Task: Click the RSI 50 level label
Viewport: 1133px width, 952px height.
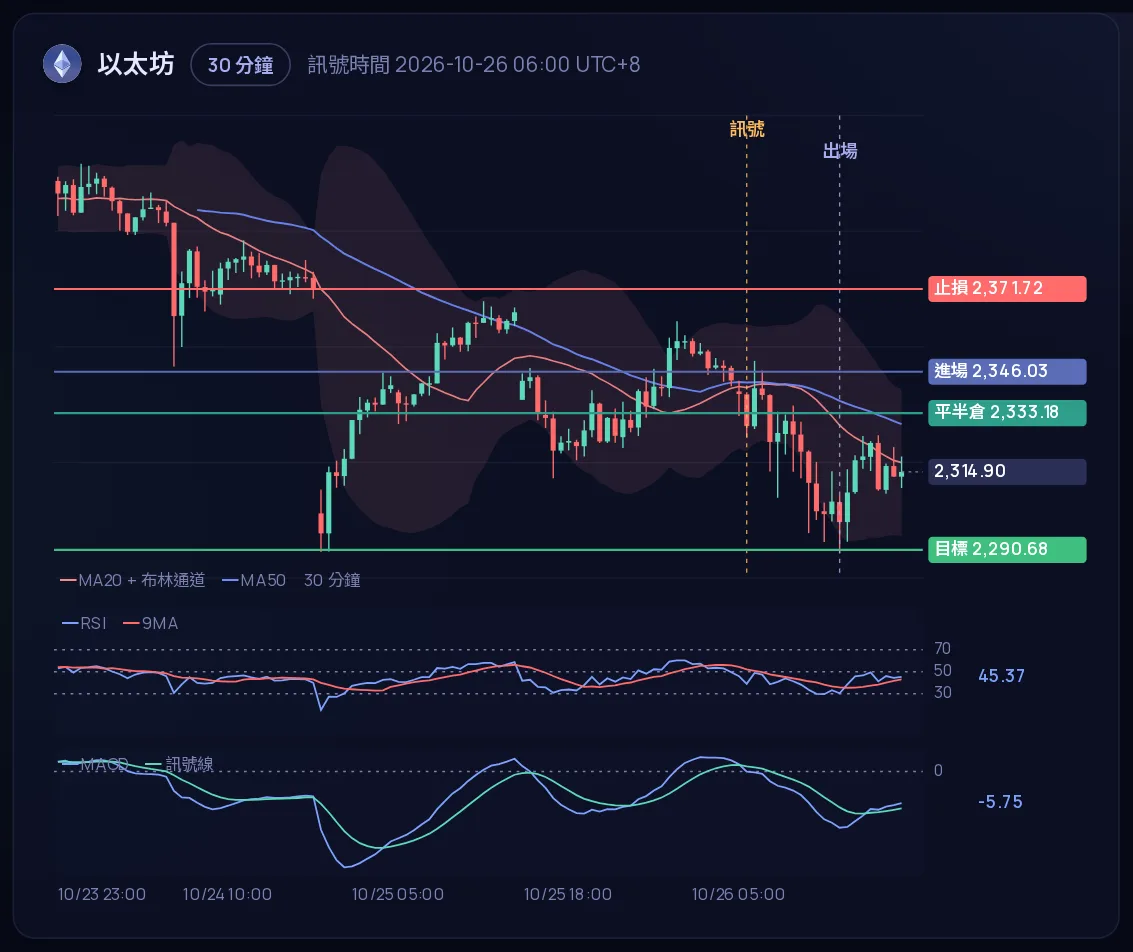Action: pyautogui.click(x=942, y=670)
